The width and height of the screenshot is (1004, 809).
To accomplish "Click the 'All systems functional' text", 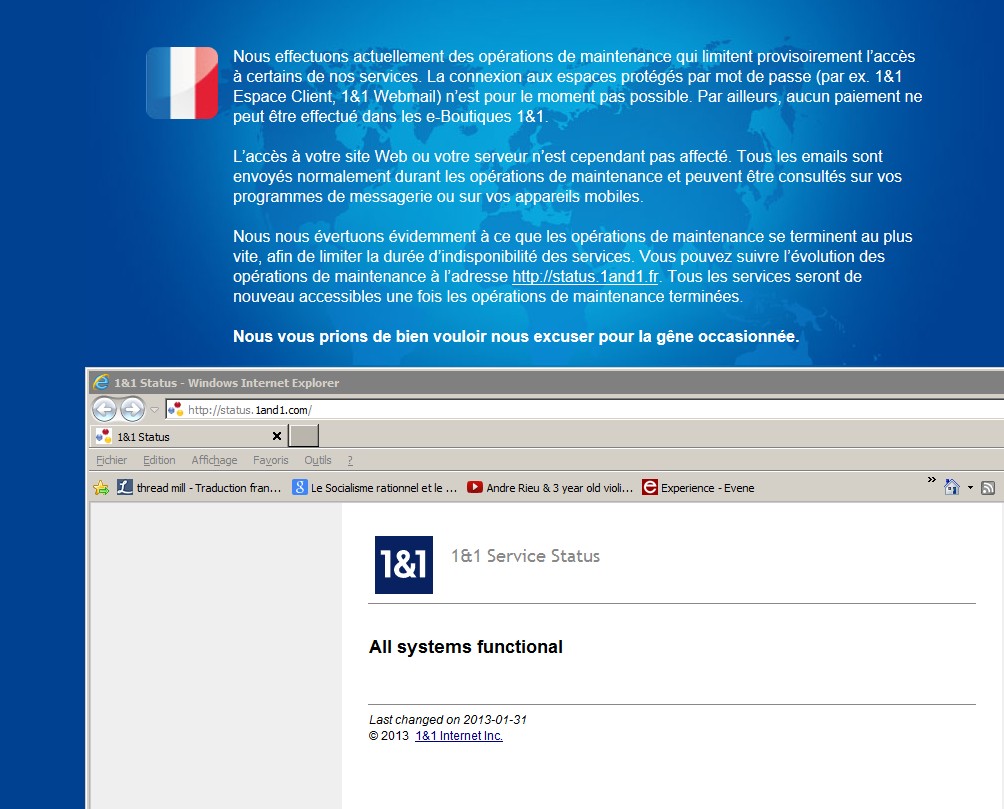I will coord(466,646).
